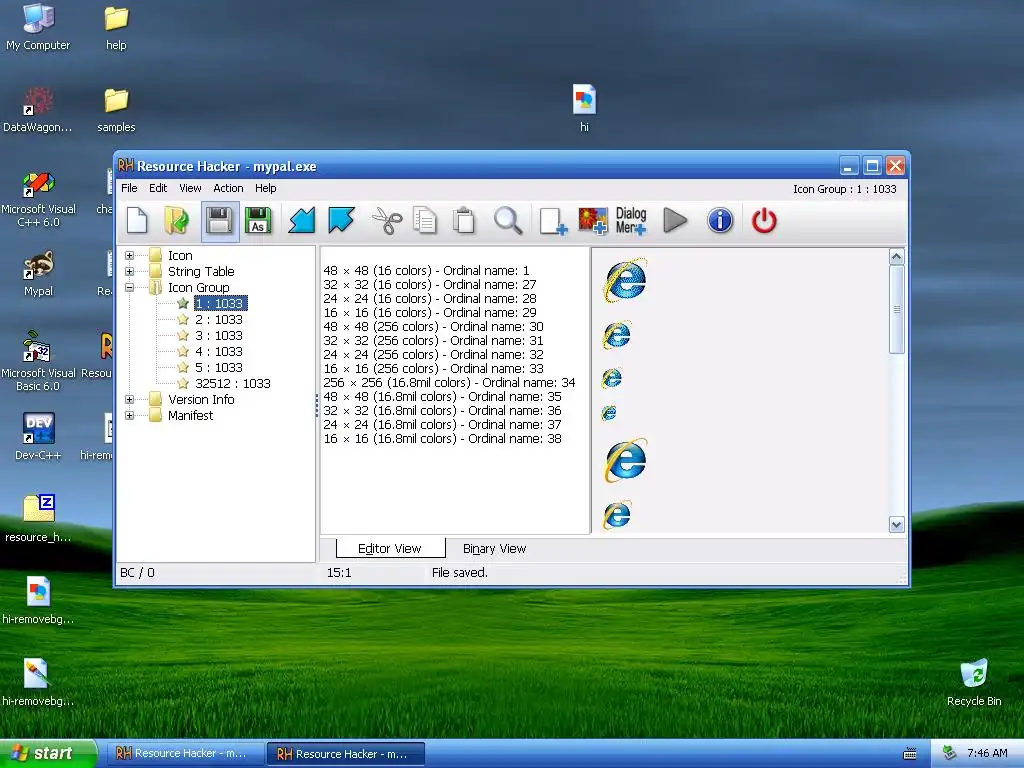Open the blue Information icon
The width and height of the screenshot is (1024, 768).
click(720, 221)
